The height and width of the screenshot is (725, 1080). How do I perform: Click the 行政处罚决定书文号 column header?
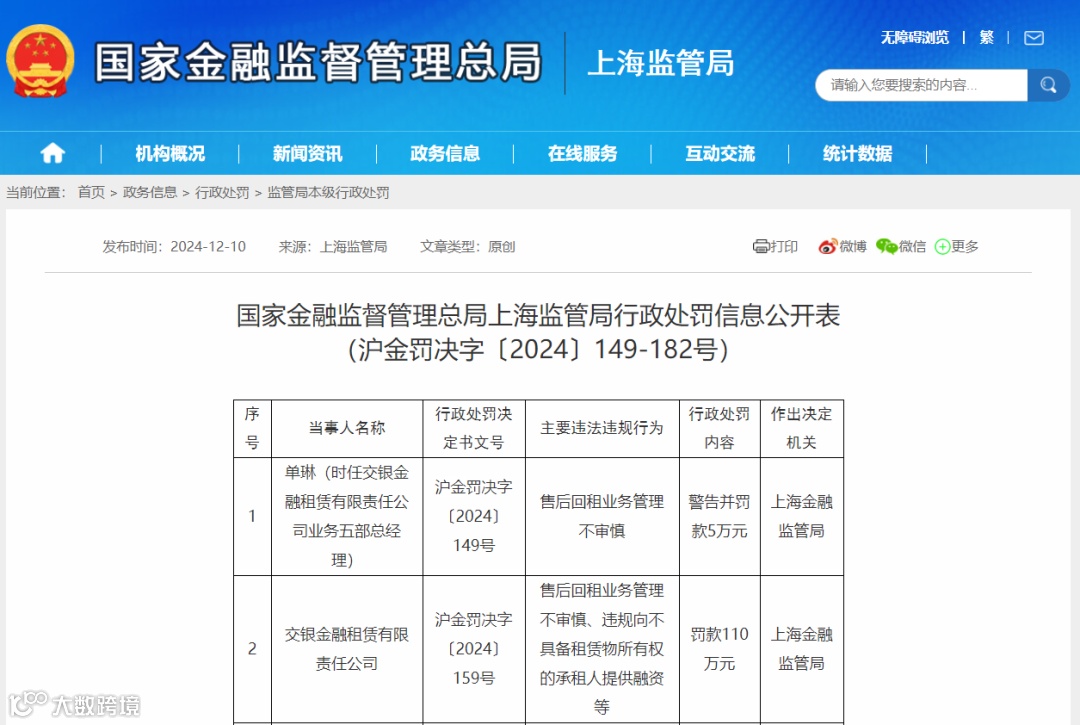click(474, 428)
